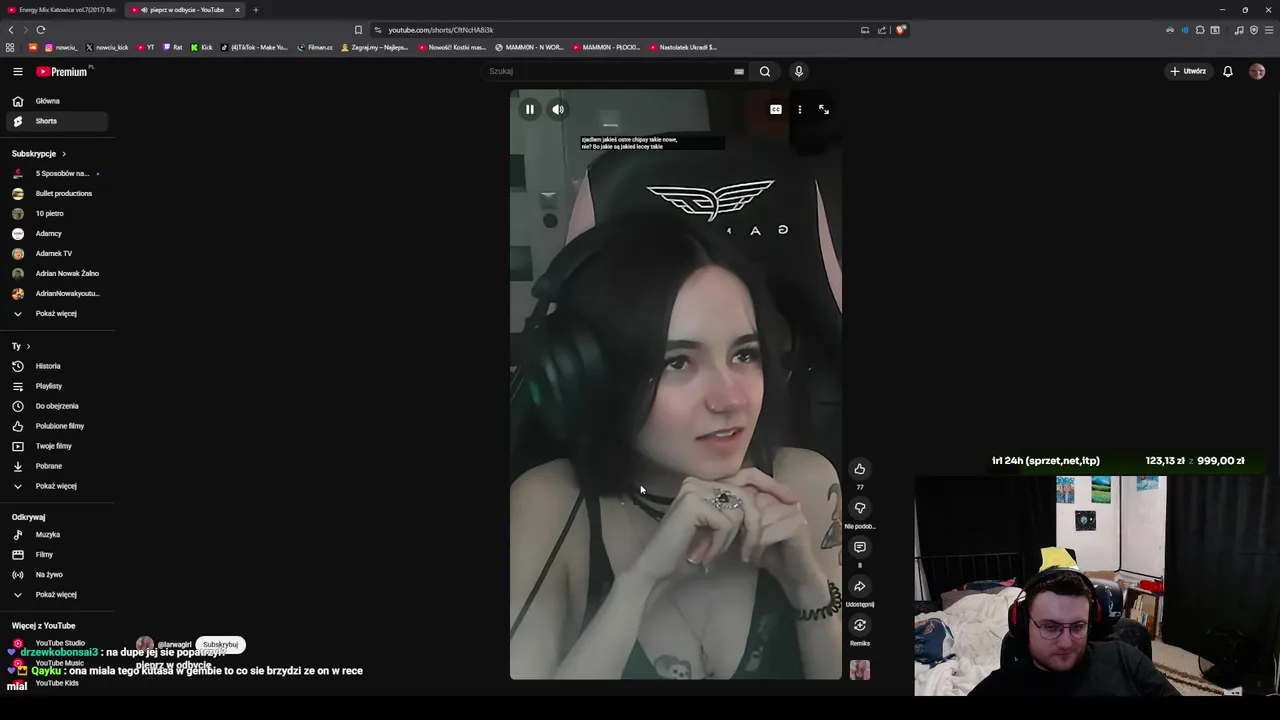This screenshot has width=1280, height=720.
Task: Open Historia watch history
Action: pyautogui.click(x=57, y=366)
